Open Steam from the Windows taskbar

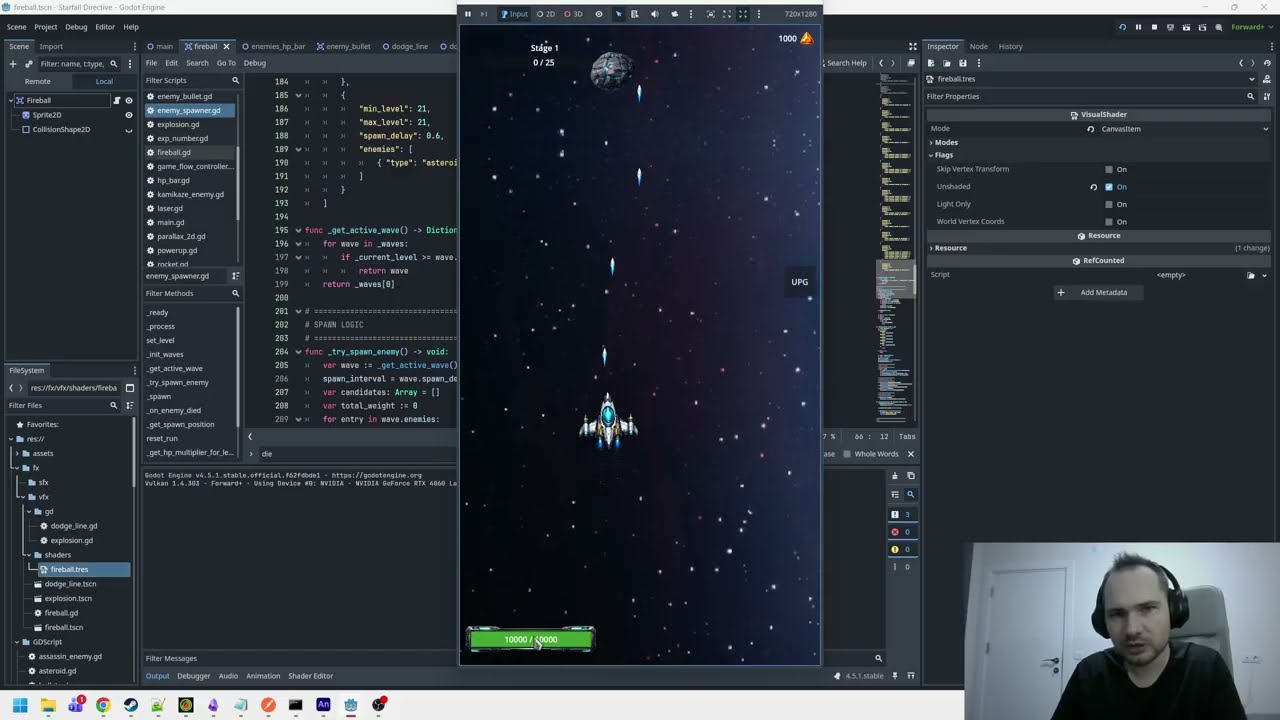pos(131,705)
